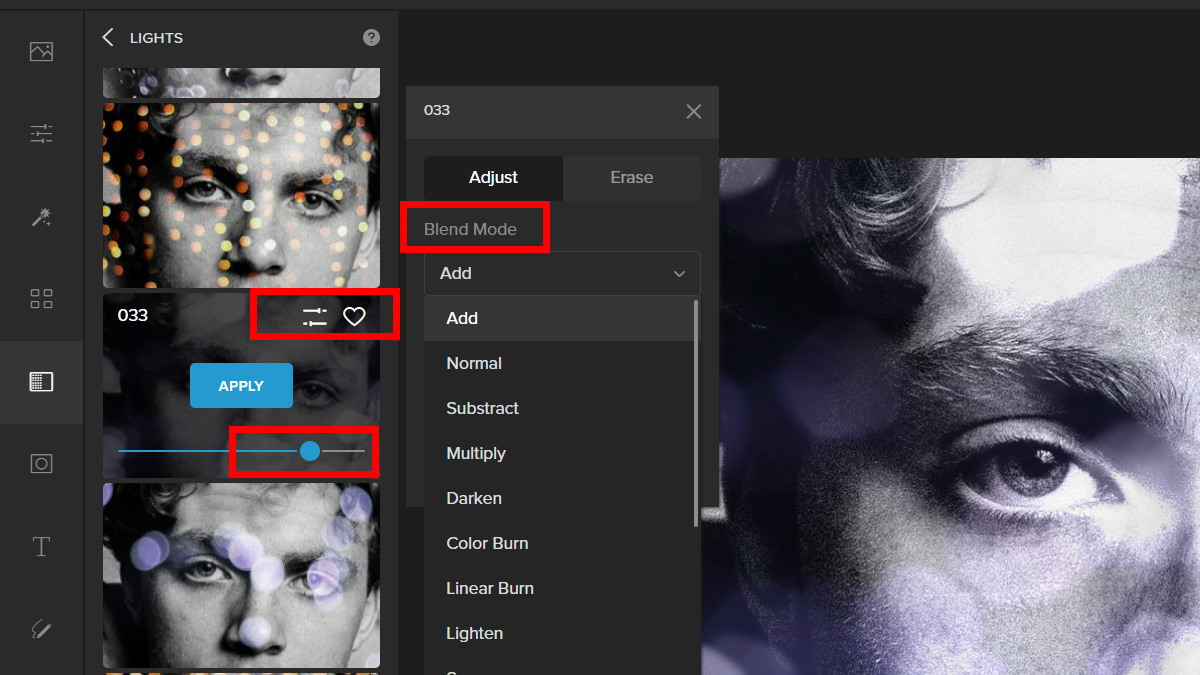Select the orange bokeh lights thumbnail

coord(241,195)
